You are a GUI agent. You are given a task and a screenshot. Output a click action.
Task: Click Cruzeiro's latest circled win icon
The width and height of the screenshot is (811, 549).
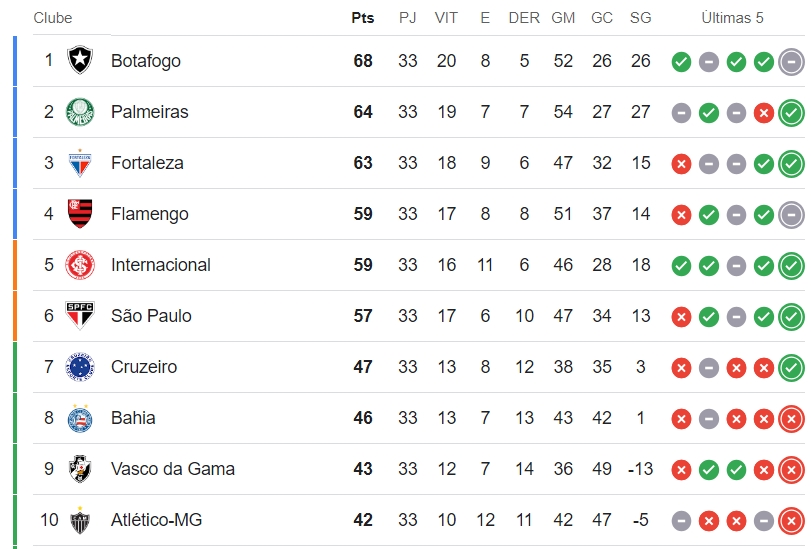791,367
